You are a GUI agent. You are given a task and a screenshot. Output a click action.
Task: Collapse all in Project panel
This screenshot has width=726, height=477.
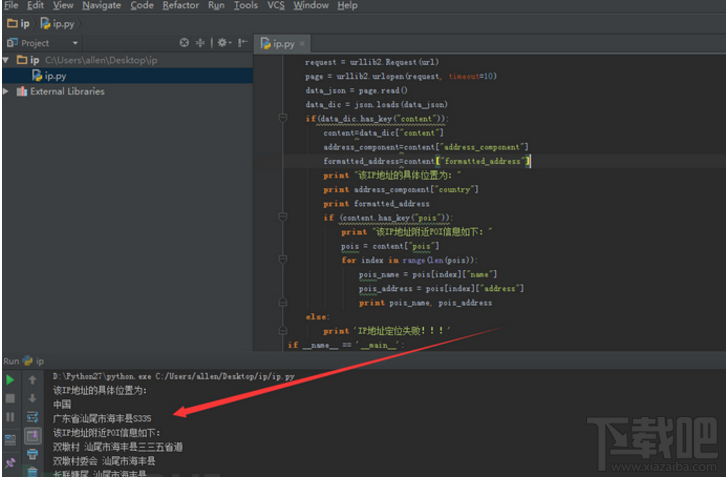[200, 43]
